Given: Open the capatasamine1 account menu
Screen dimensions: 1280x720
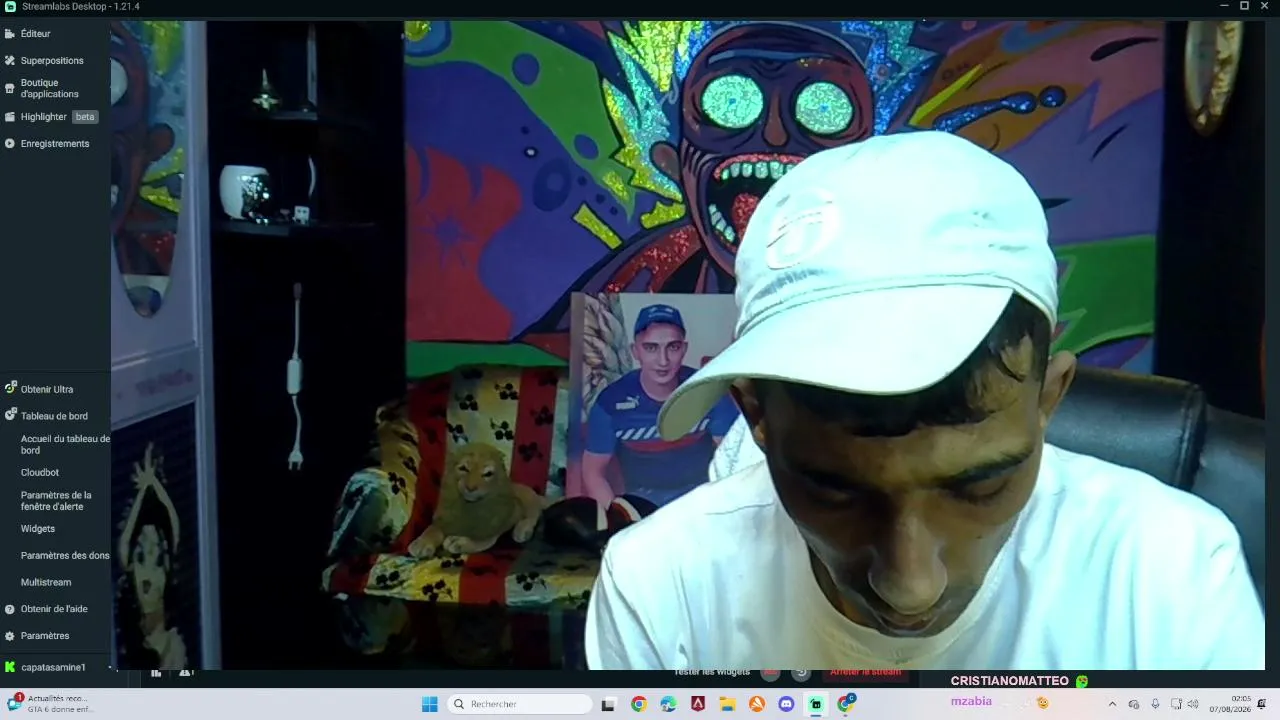Looking at the screenshot, I should tap(53, 667).
